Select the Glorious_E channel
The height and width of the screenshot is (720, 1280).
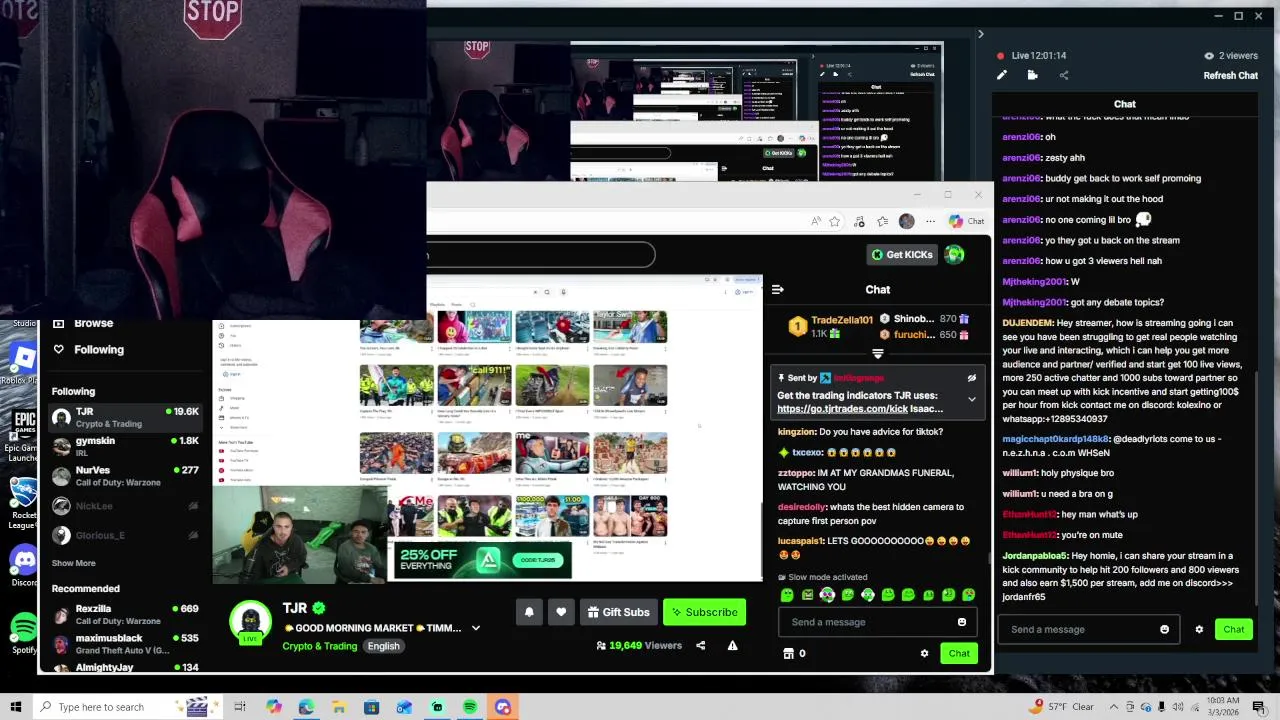(x=125, y=535)
